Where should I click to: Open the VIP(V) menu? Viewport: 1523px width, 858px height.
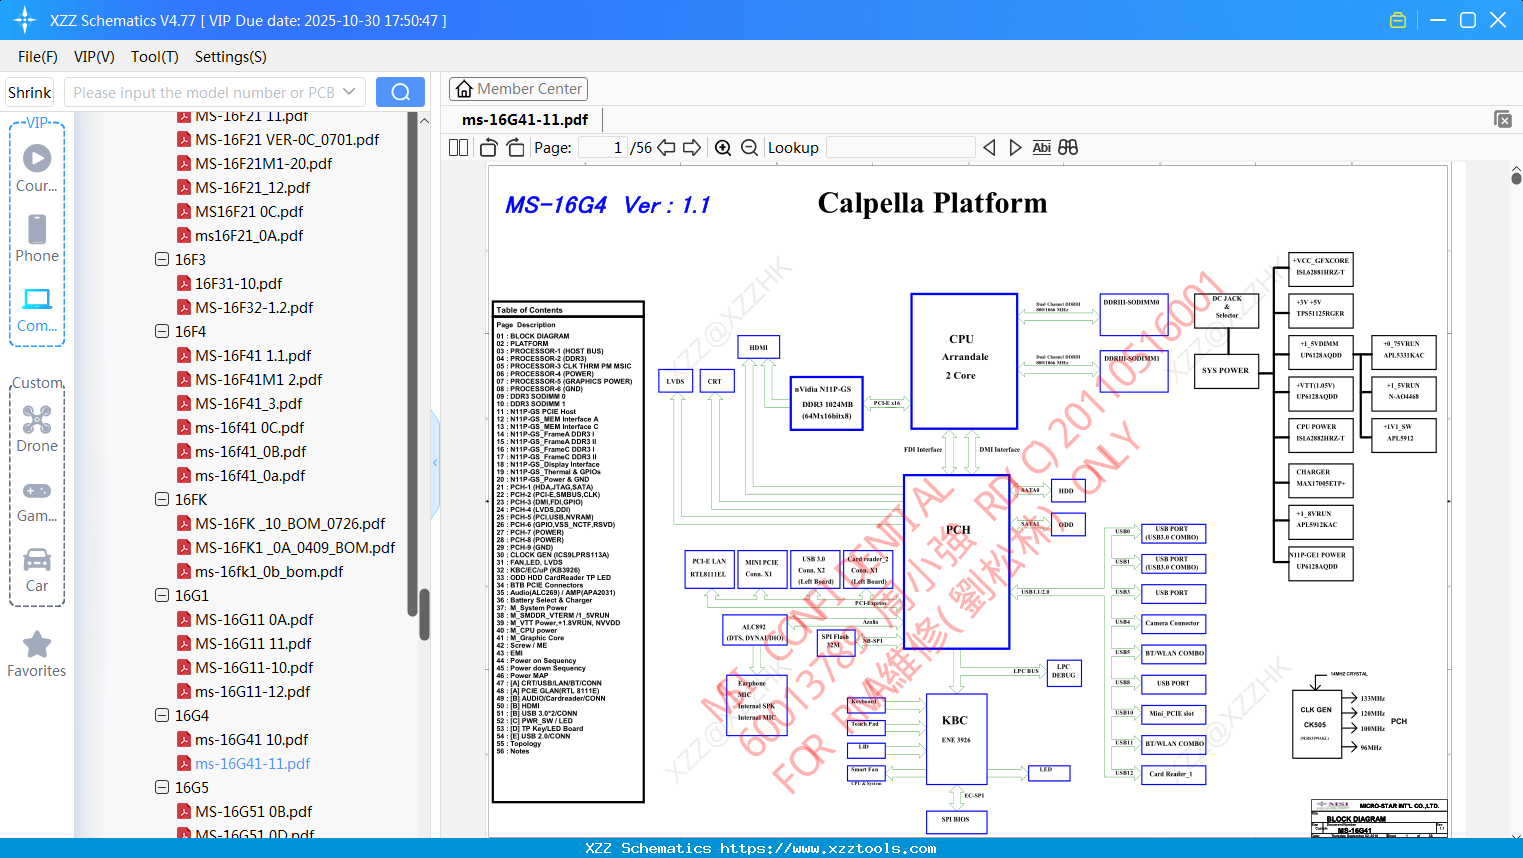pos(94,57)
